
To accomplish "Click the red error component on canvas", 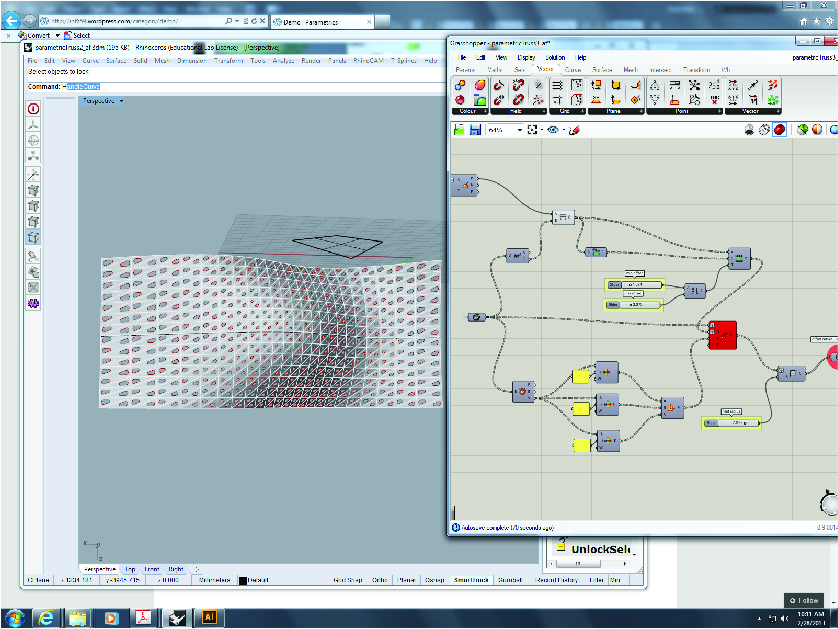I will (x=722, y=336).
